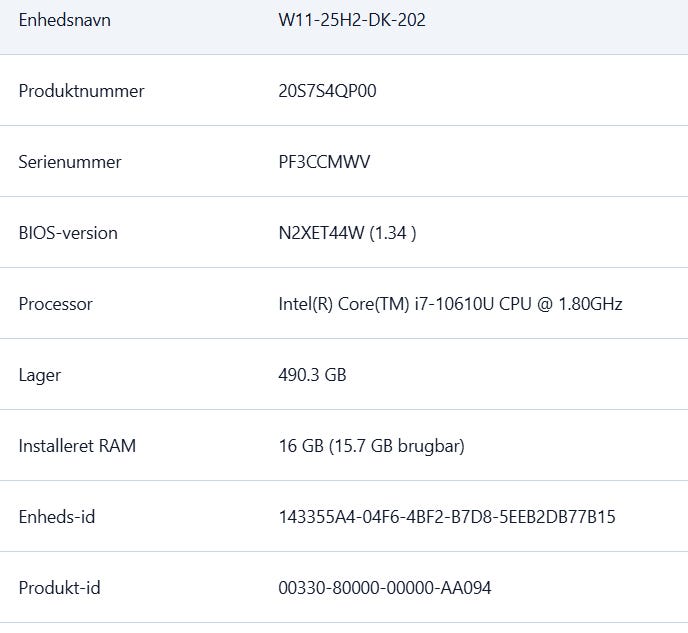The height and width of the screenshot is (633, 688).
Task: Select the Enheds-id label
Action: (x=57, y=517)
